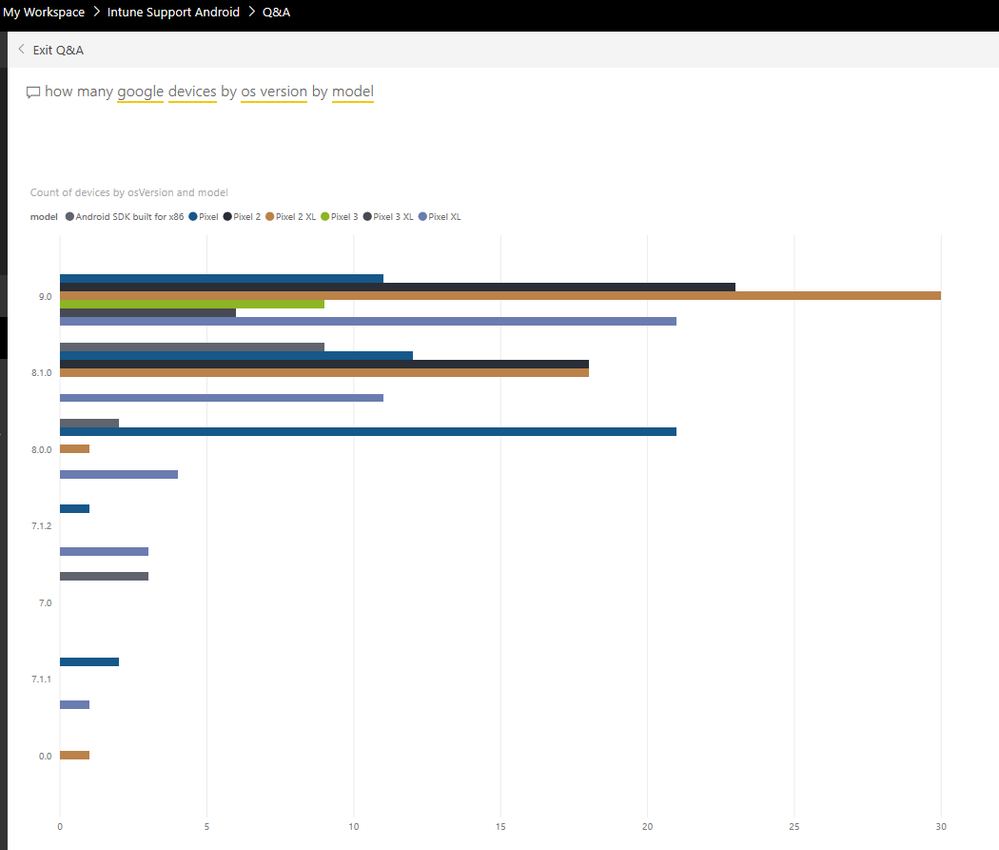This screenshot has width=999, height=850.
Task: Select the blue Pixel bar for 7.1.1
Action: pos(89,662)
